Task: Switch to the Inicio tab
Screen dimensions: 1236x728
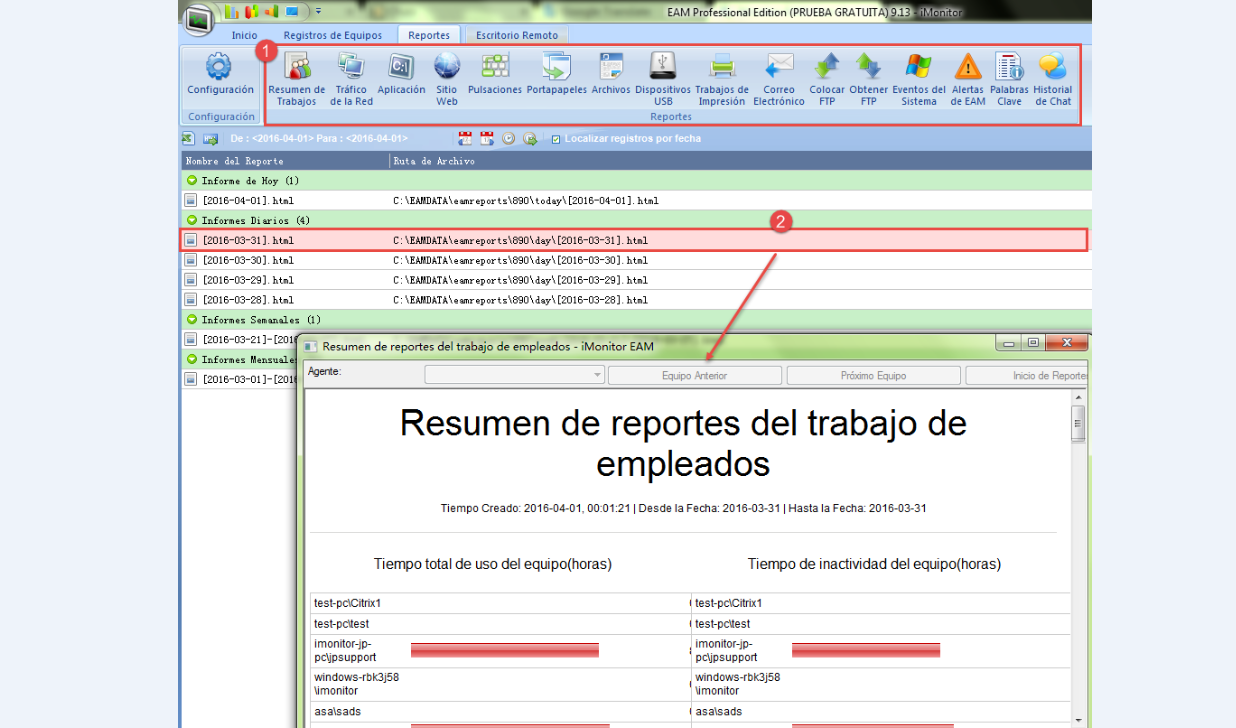Action: (244, 35)
